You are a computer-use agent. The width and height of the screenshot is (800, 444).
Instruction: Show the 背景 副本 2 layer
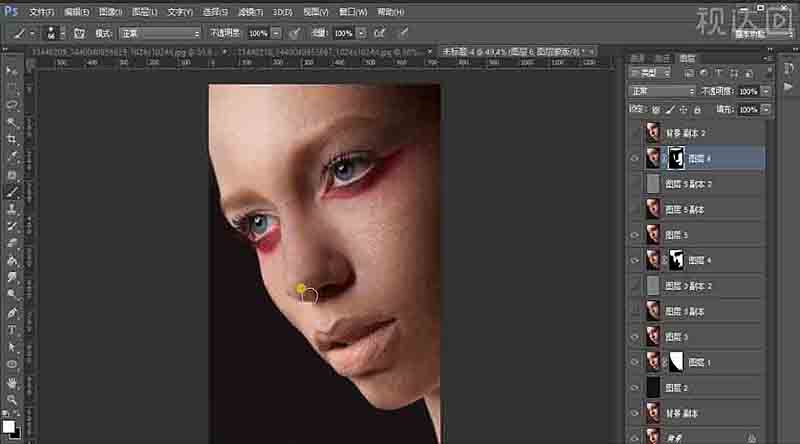(635, 133)
